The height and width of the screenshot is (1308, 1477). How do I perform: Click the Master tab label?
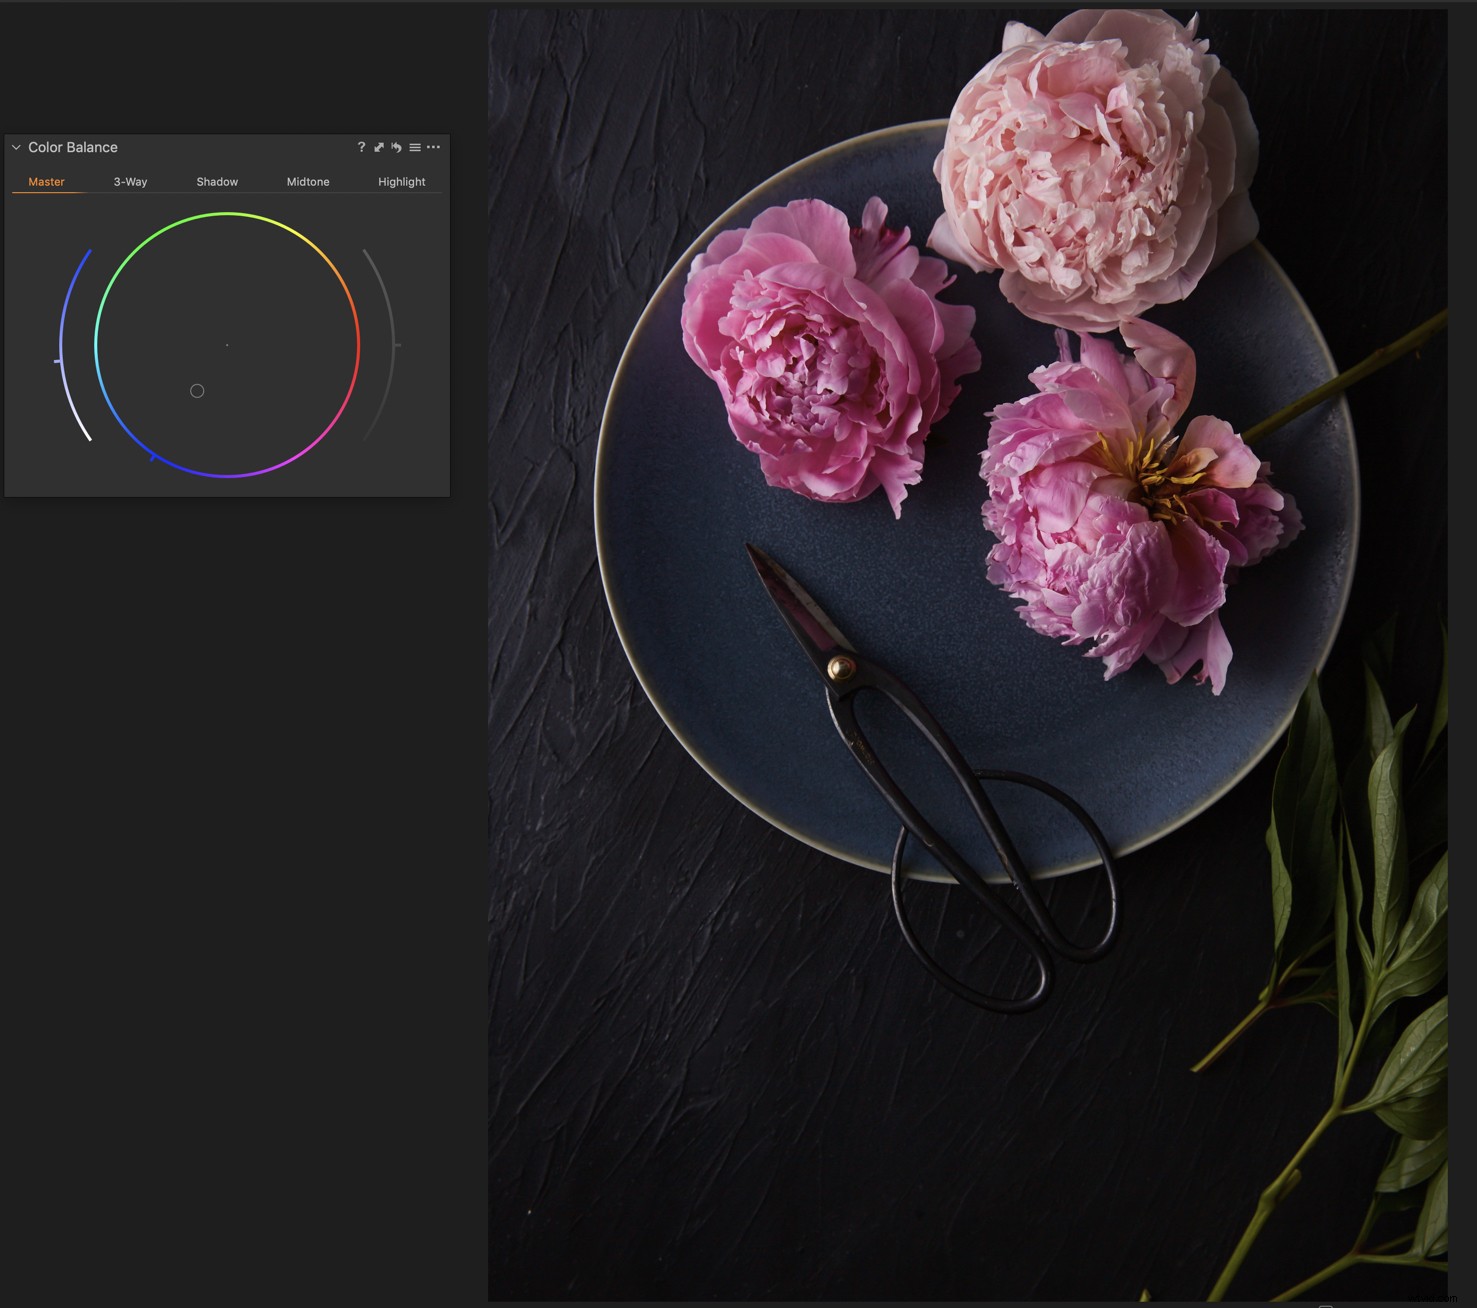pyautogui.click(x=45, y=181)
